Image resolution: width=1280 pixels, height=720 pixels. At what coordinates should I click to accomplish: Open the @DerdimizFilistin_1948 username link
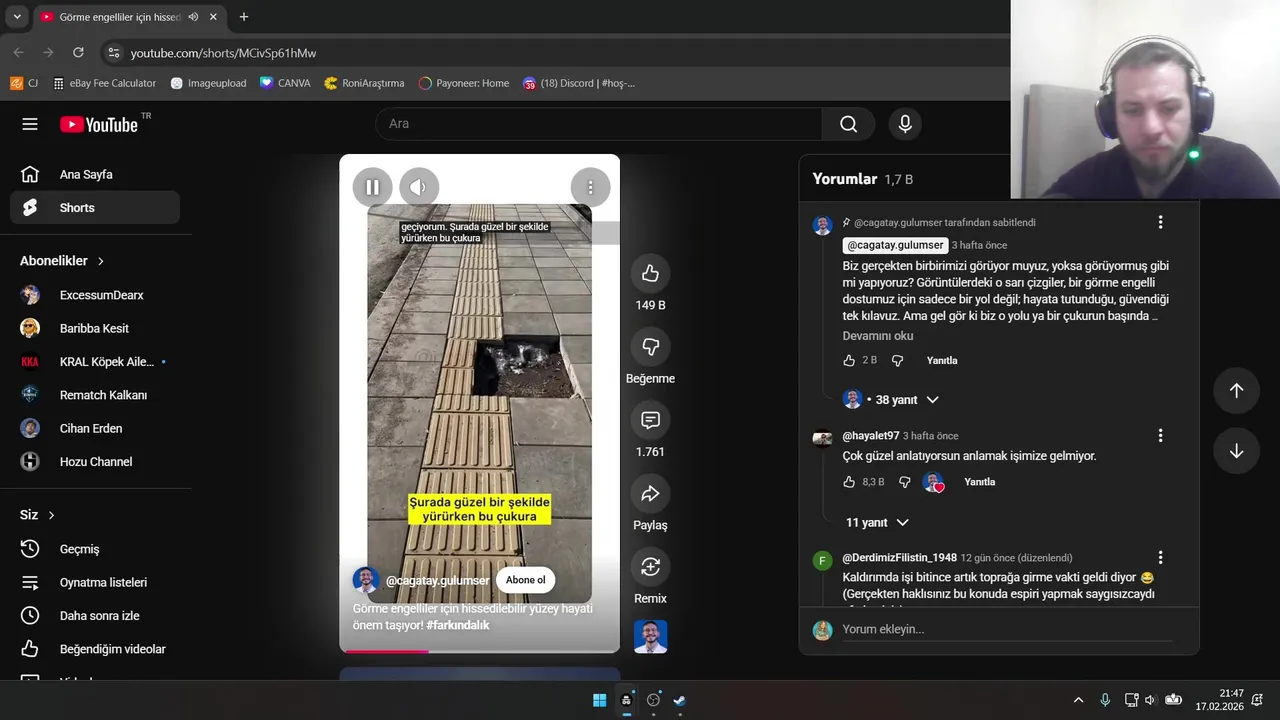click(900, 557)
